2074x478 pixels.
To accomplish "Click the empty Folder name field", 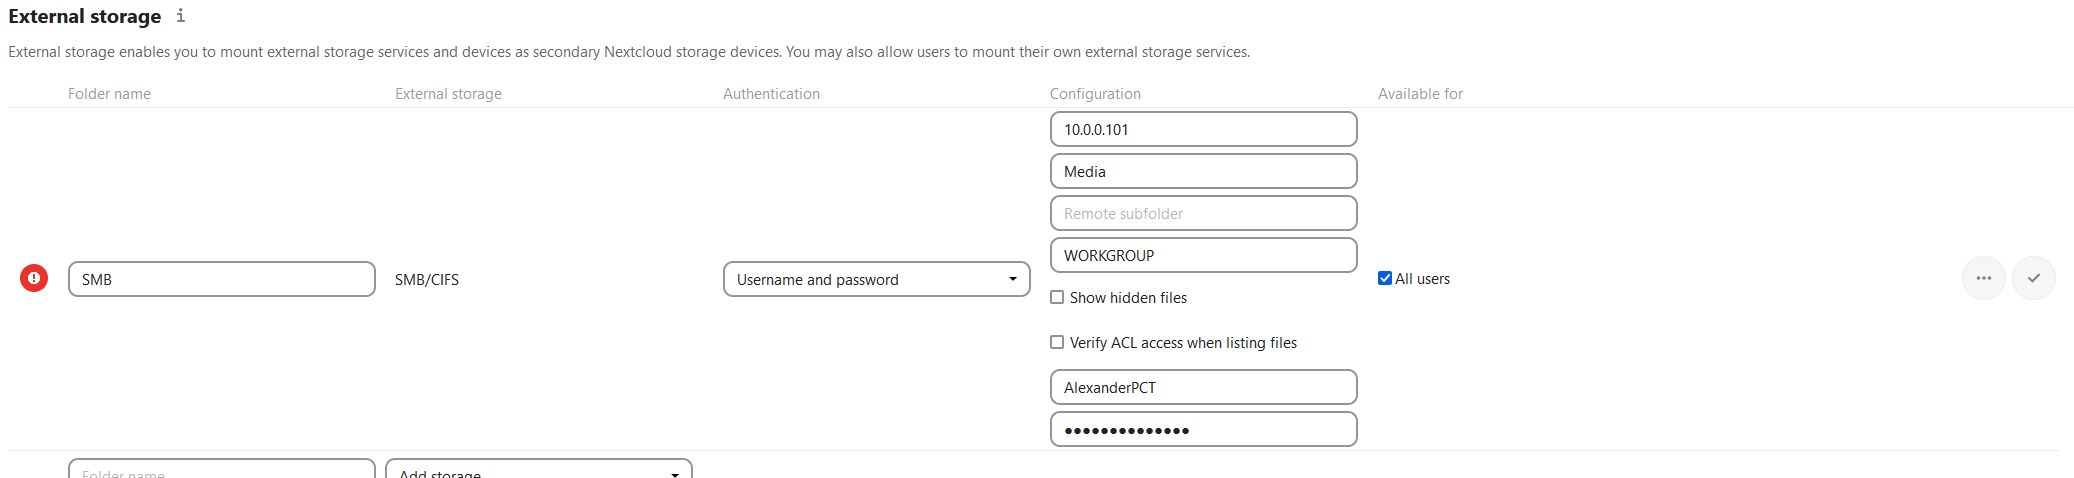I will pos(221,471).
